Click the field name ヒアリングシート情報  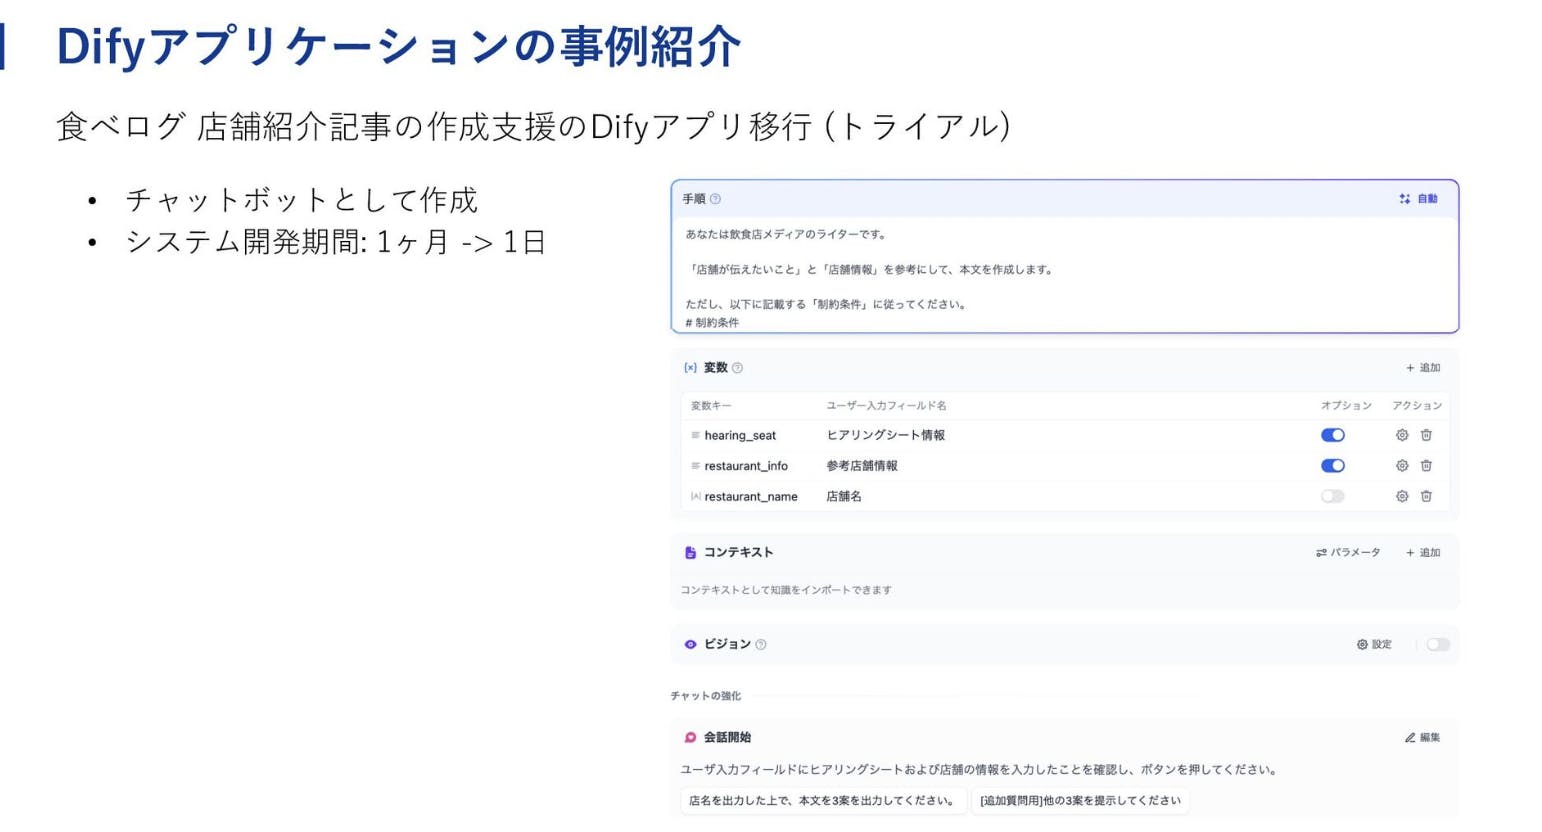(x=885, y=435)
